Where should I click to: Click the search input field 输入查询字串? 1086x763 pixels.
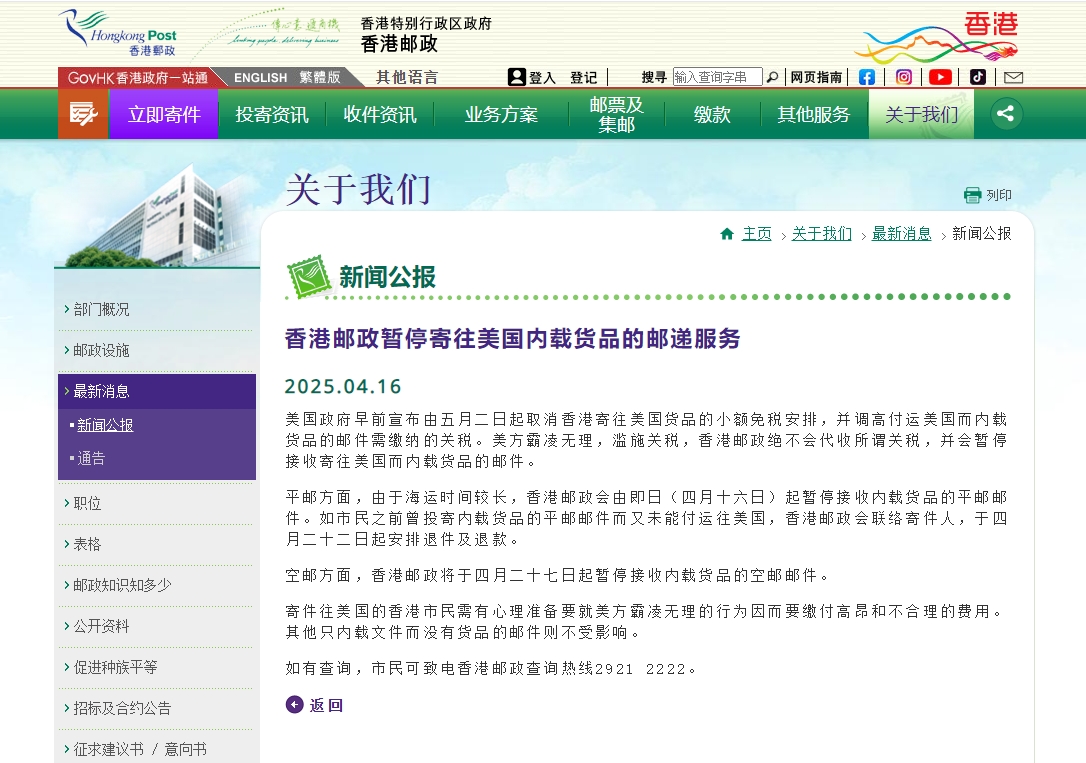click(717, 76)
